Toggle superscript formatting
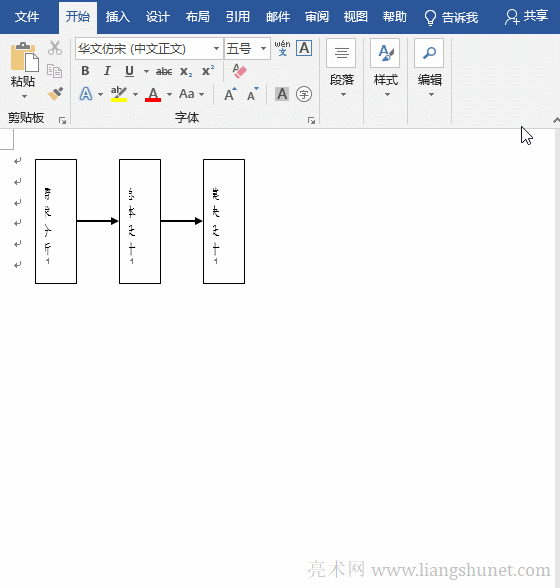Viewport: 560px width, 588px height. pos(208,70)
